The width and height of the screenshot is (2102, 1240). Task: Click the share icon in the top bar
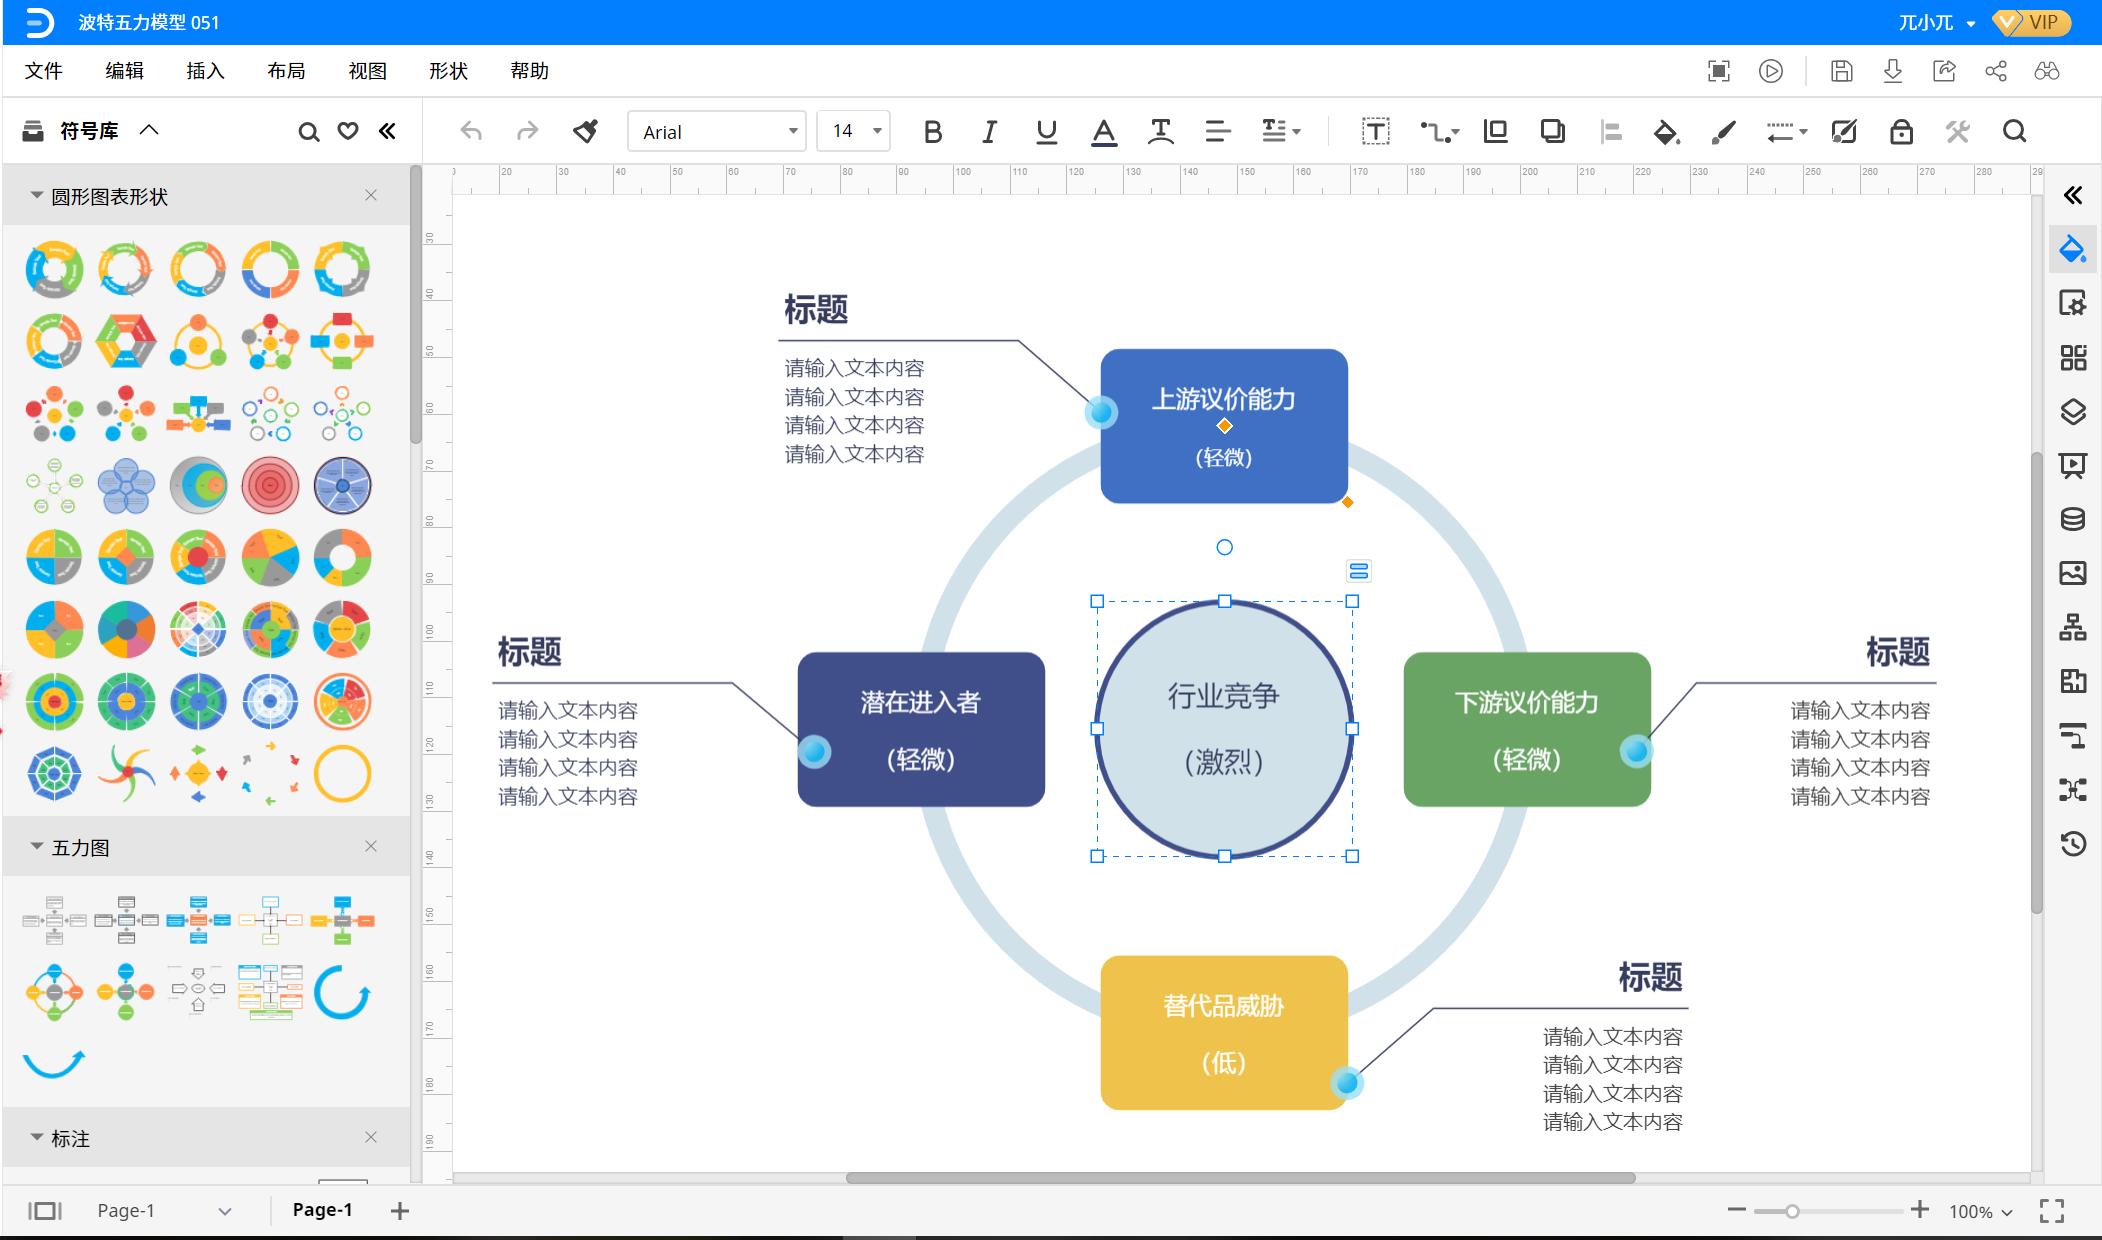coord(1996,71)
